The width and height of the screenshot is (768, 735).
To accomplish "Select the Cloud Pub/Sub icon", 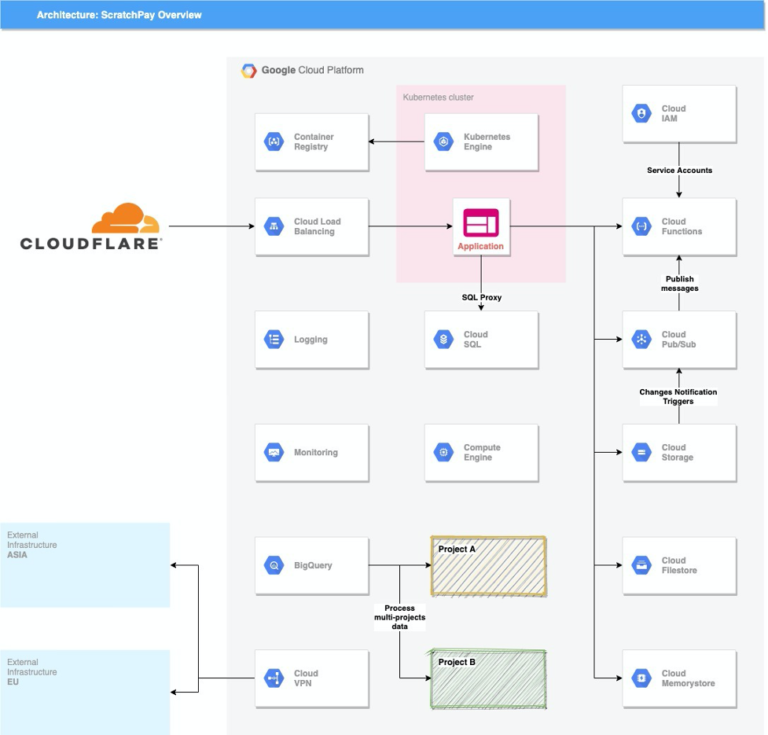I will (x=641, y=339).
